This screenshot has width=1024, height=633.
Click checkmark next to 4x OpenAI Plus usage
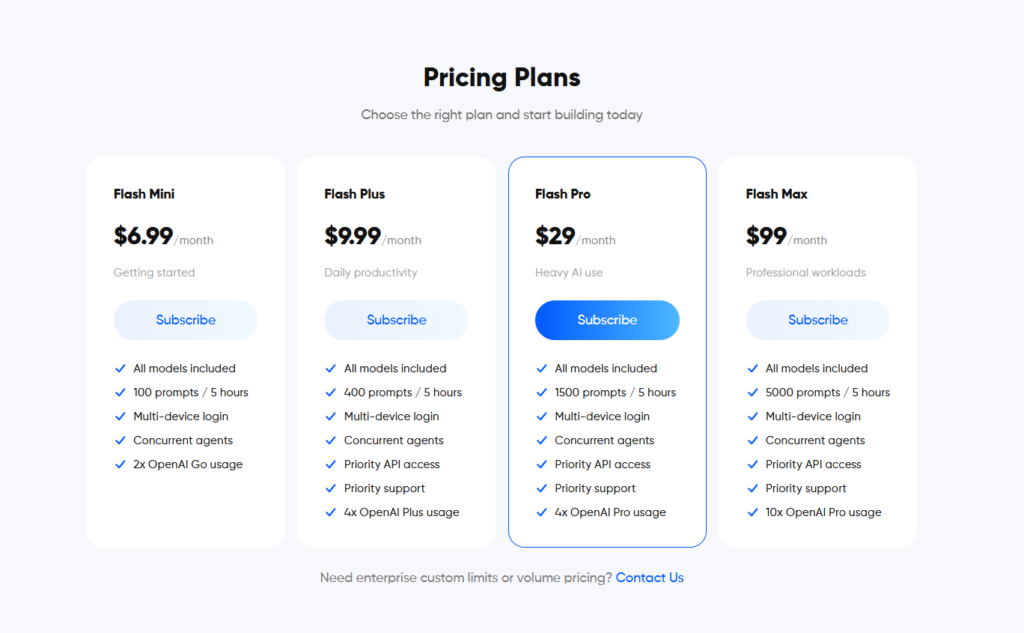tap(332, 513)
